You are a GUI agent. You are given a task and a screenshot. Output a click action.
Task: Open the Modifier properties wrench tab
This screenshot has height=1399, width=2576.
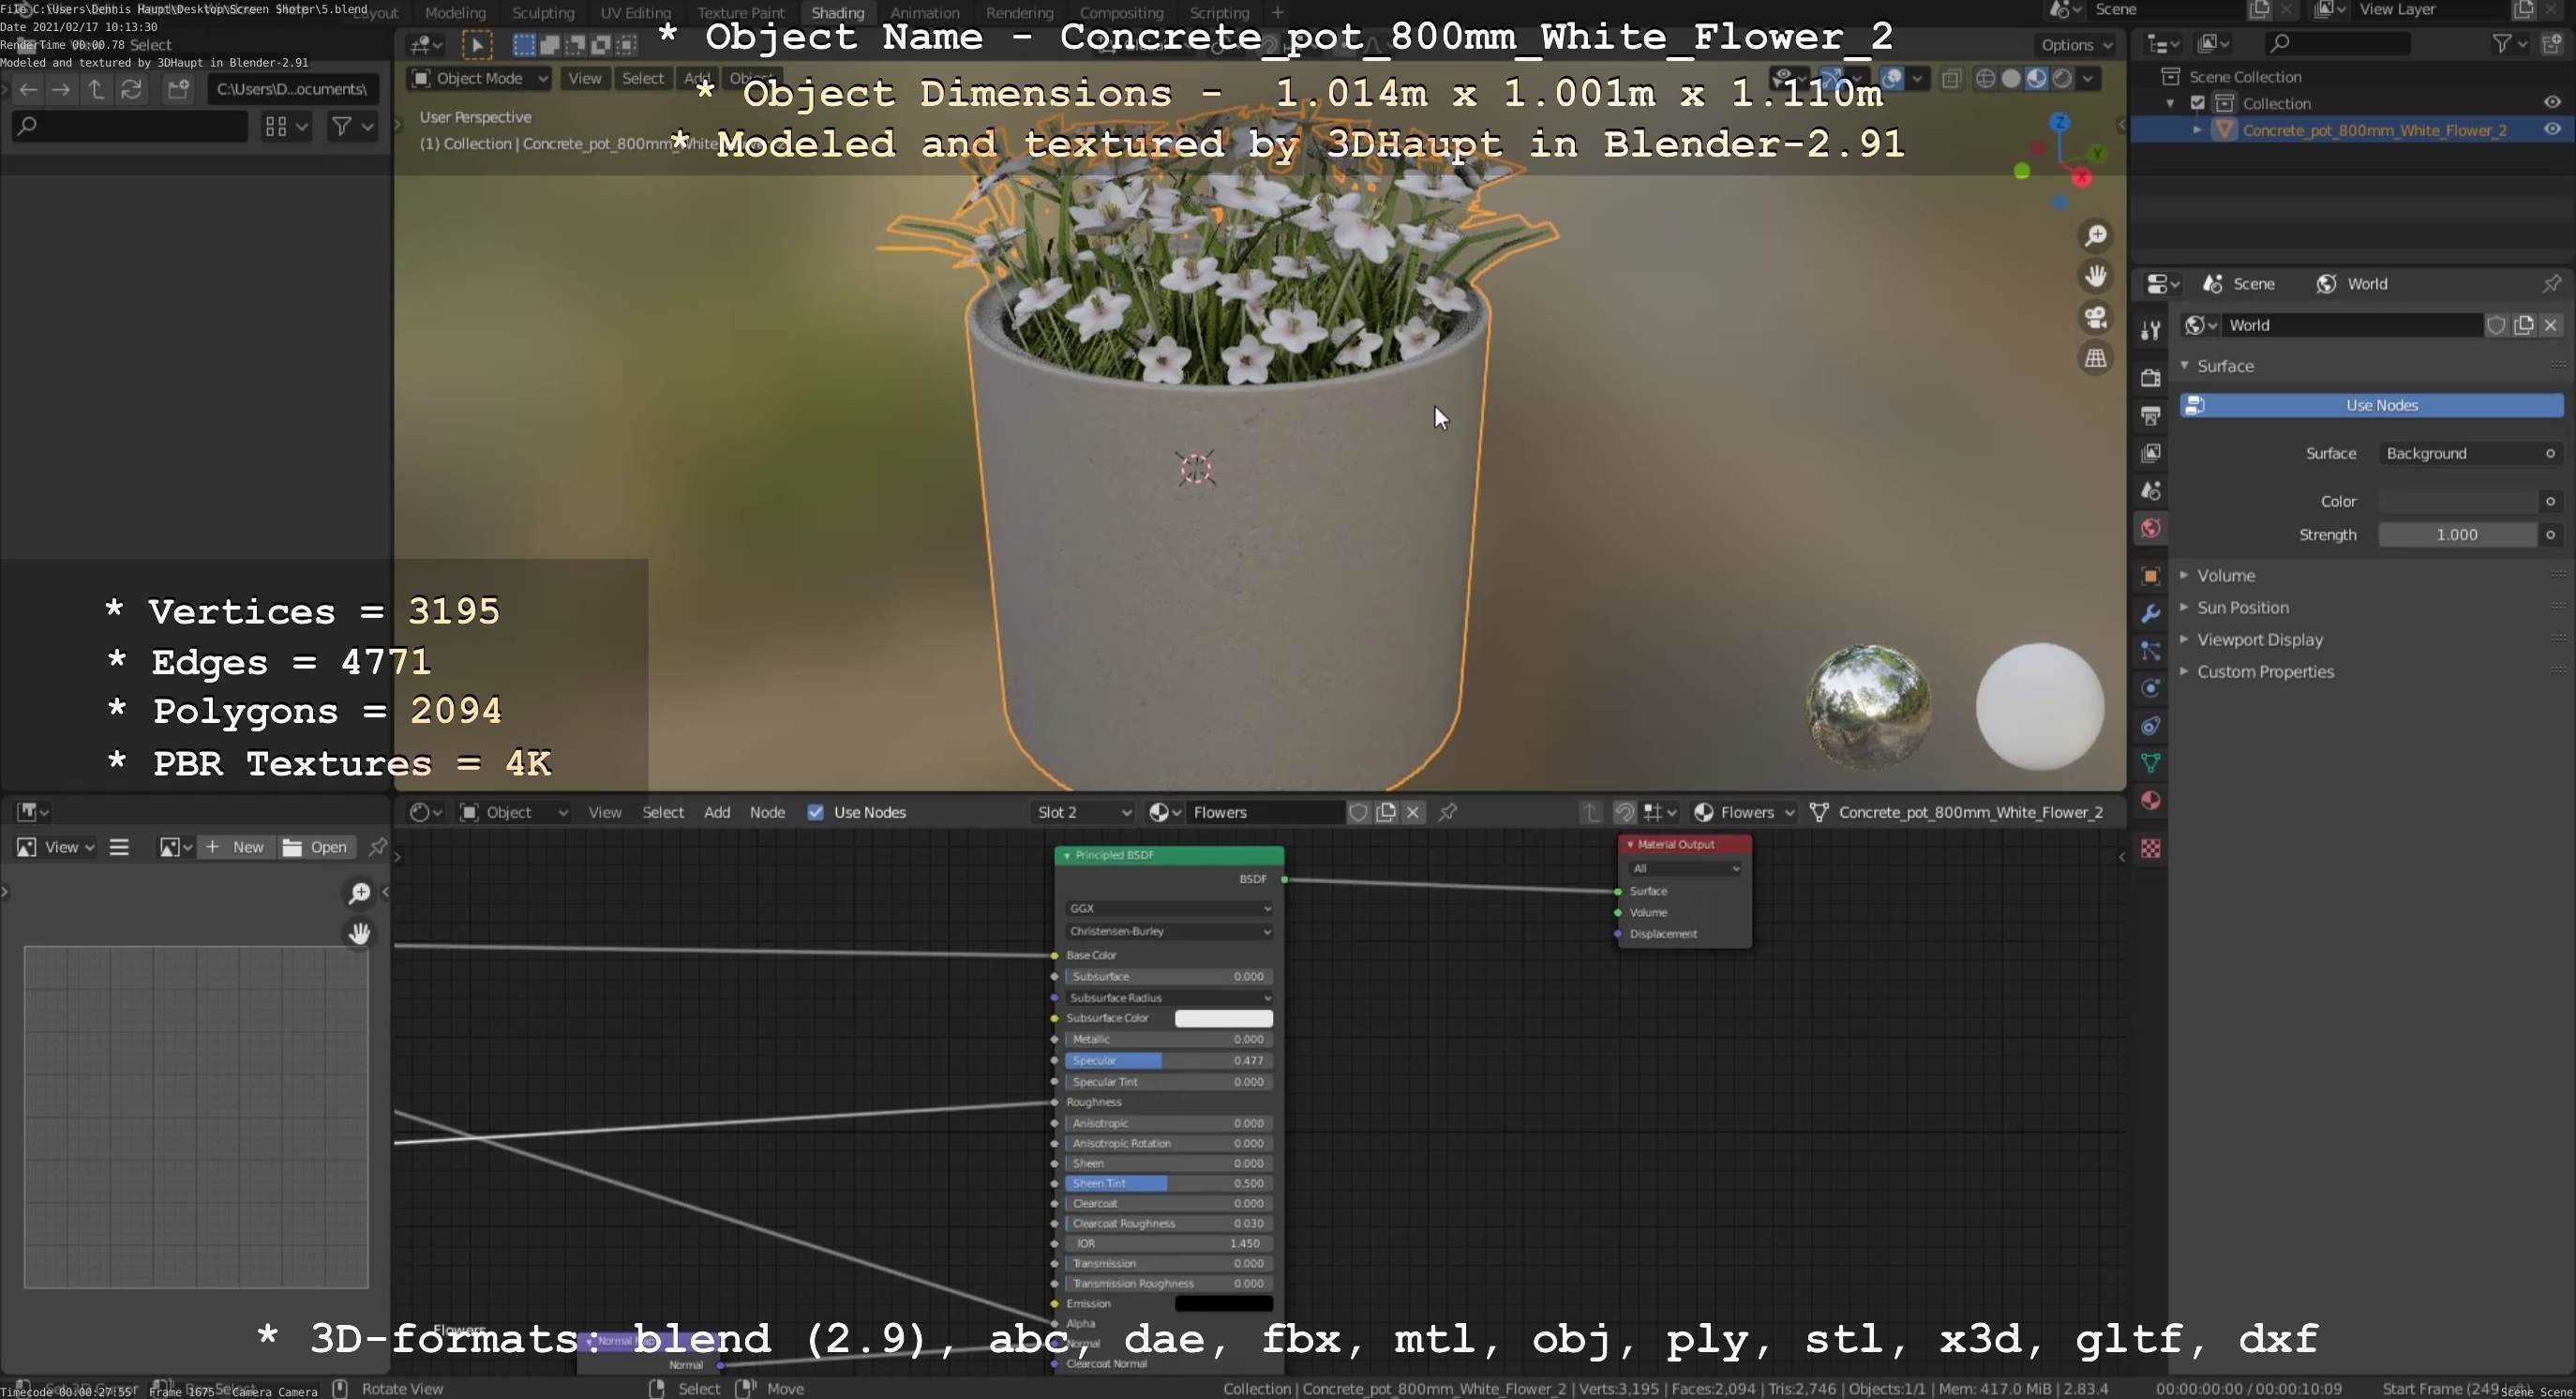click(x=2150, y=613)
